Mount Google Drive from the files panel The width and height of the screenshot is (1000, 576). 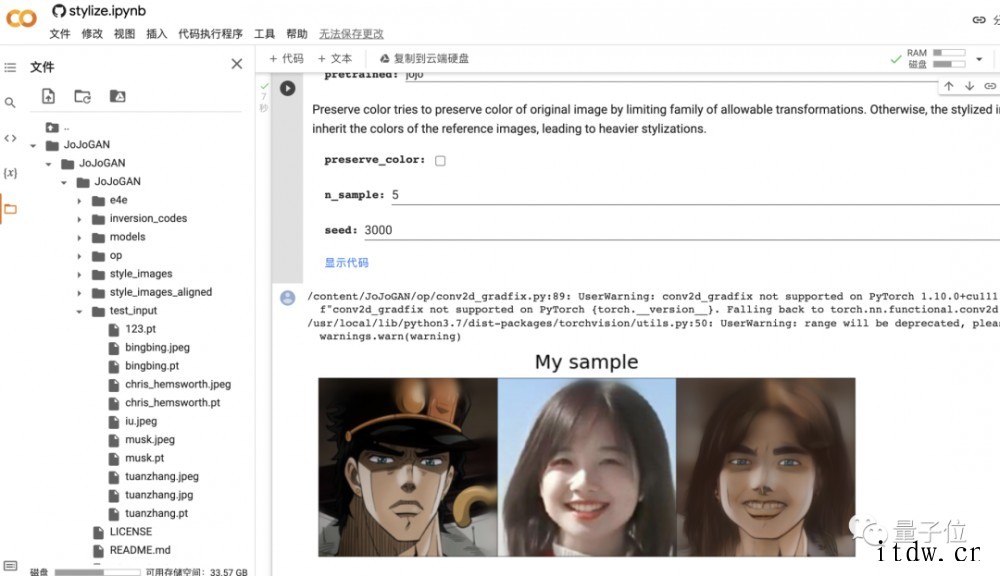pos(117,96)
